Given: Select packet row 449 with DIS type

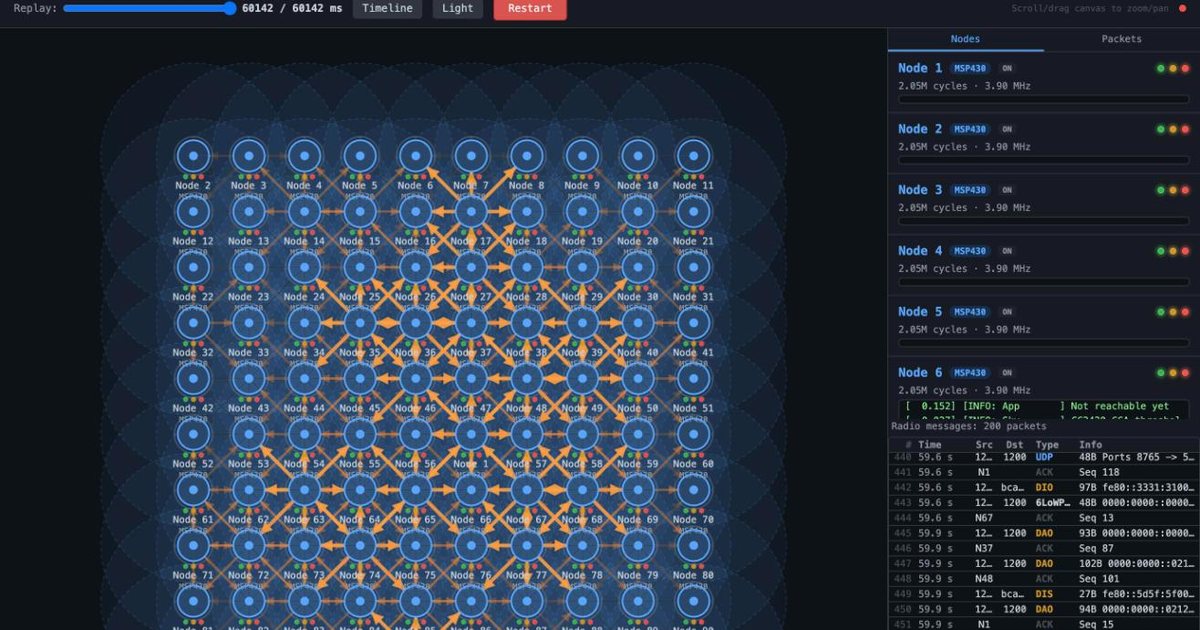Looking at the screenshot, I should pyautogui.click(x=1044, y=594).
